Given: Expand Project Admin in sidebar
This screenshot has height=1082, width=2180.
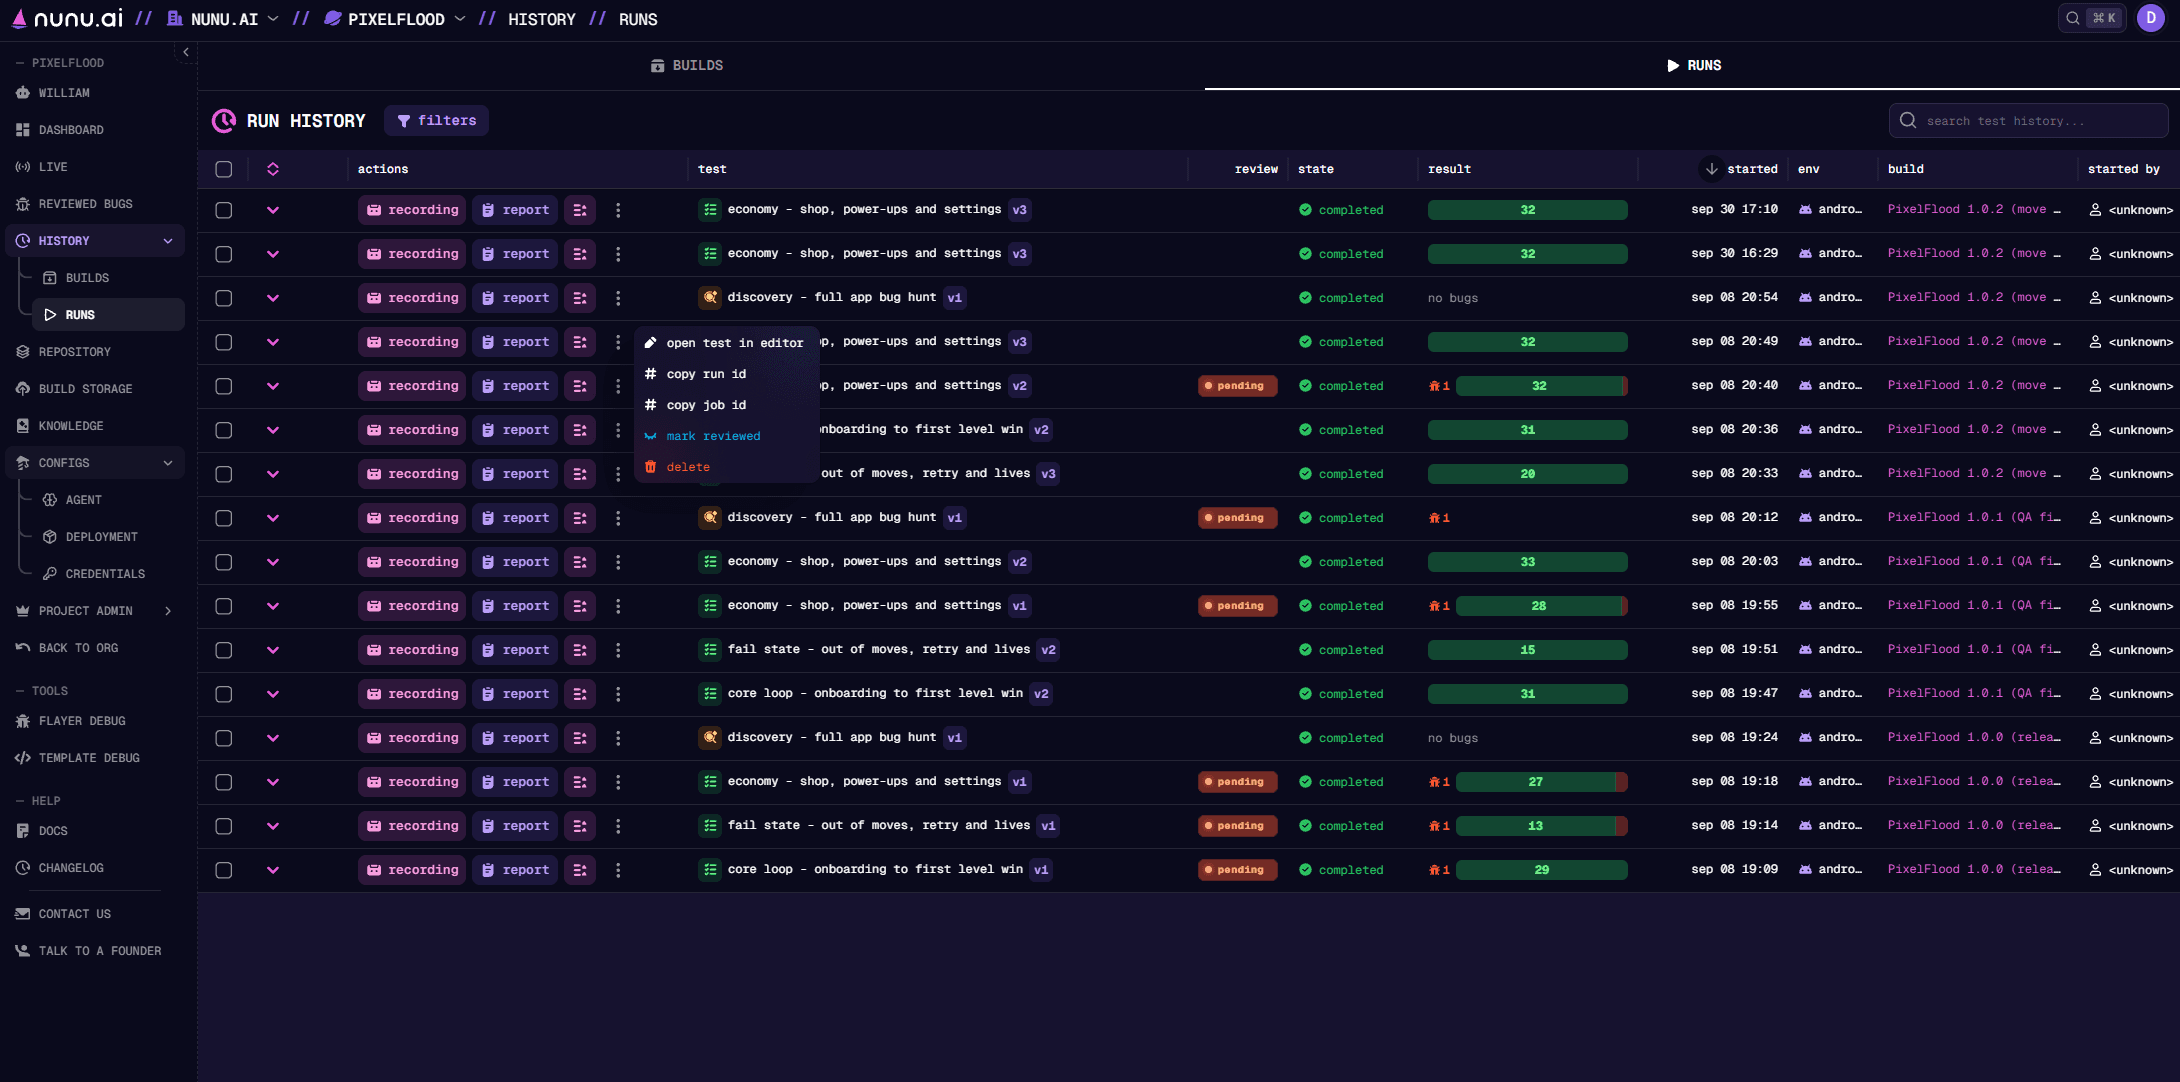Looking at the screenshot, I should coord(168,611).
